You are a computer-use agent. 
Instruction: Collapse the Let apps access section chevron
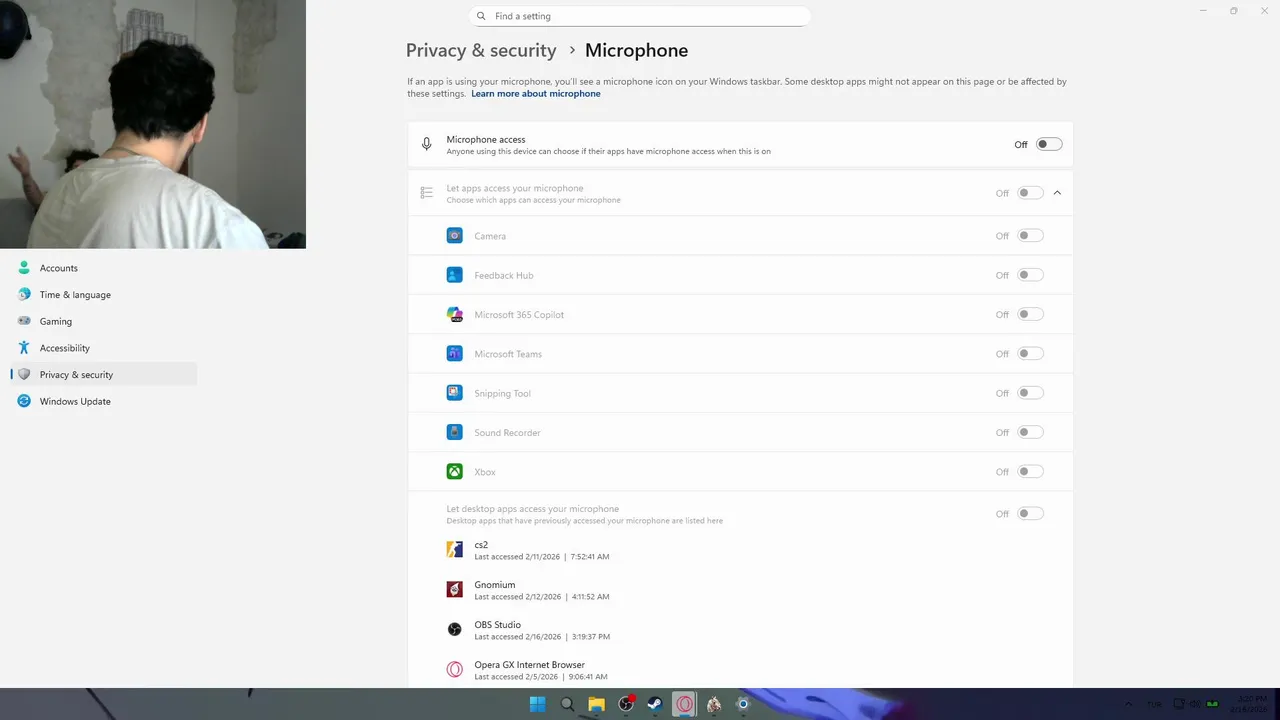point(1057,193)
